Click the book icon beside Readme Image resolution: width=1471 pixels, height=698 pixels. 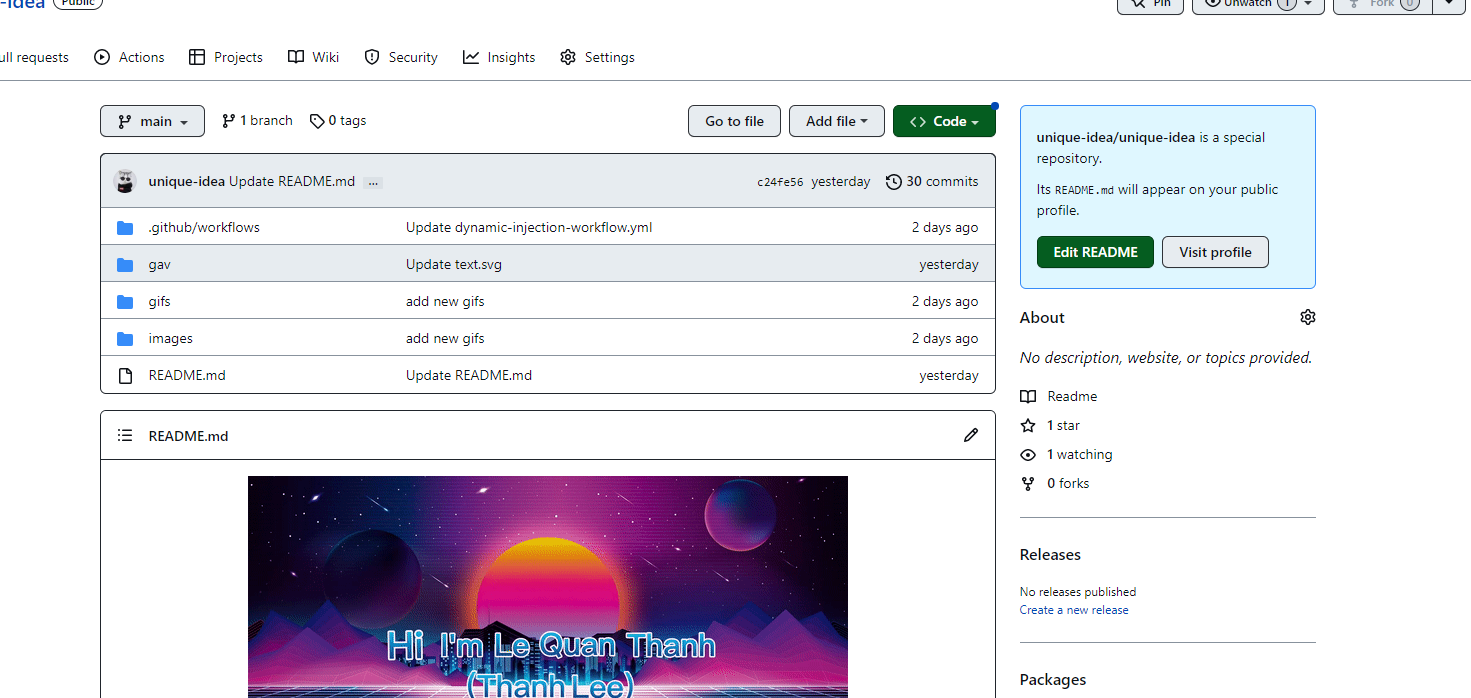(1028, 396)
